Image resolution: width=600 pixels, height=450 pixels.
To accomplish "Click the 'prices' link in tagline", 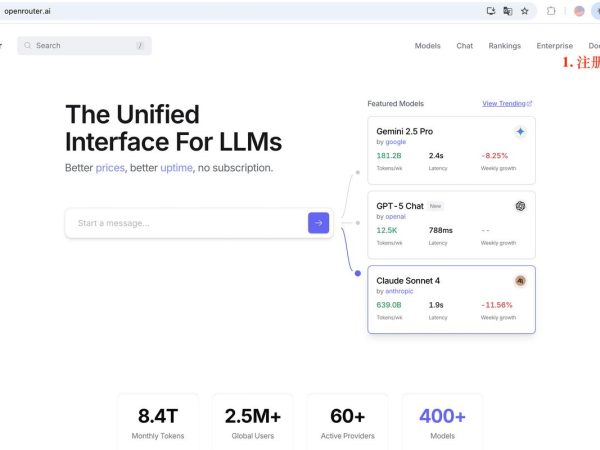I will pos(110,168).
